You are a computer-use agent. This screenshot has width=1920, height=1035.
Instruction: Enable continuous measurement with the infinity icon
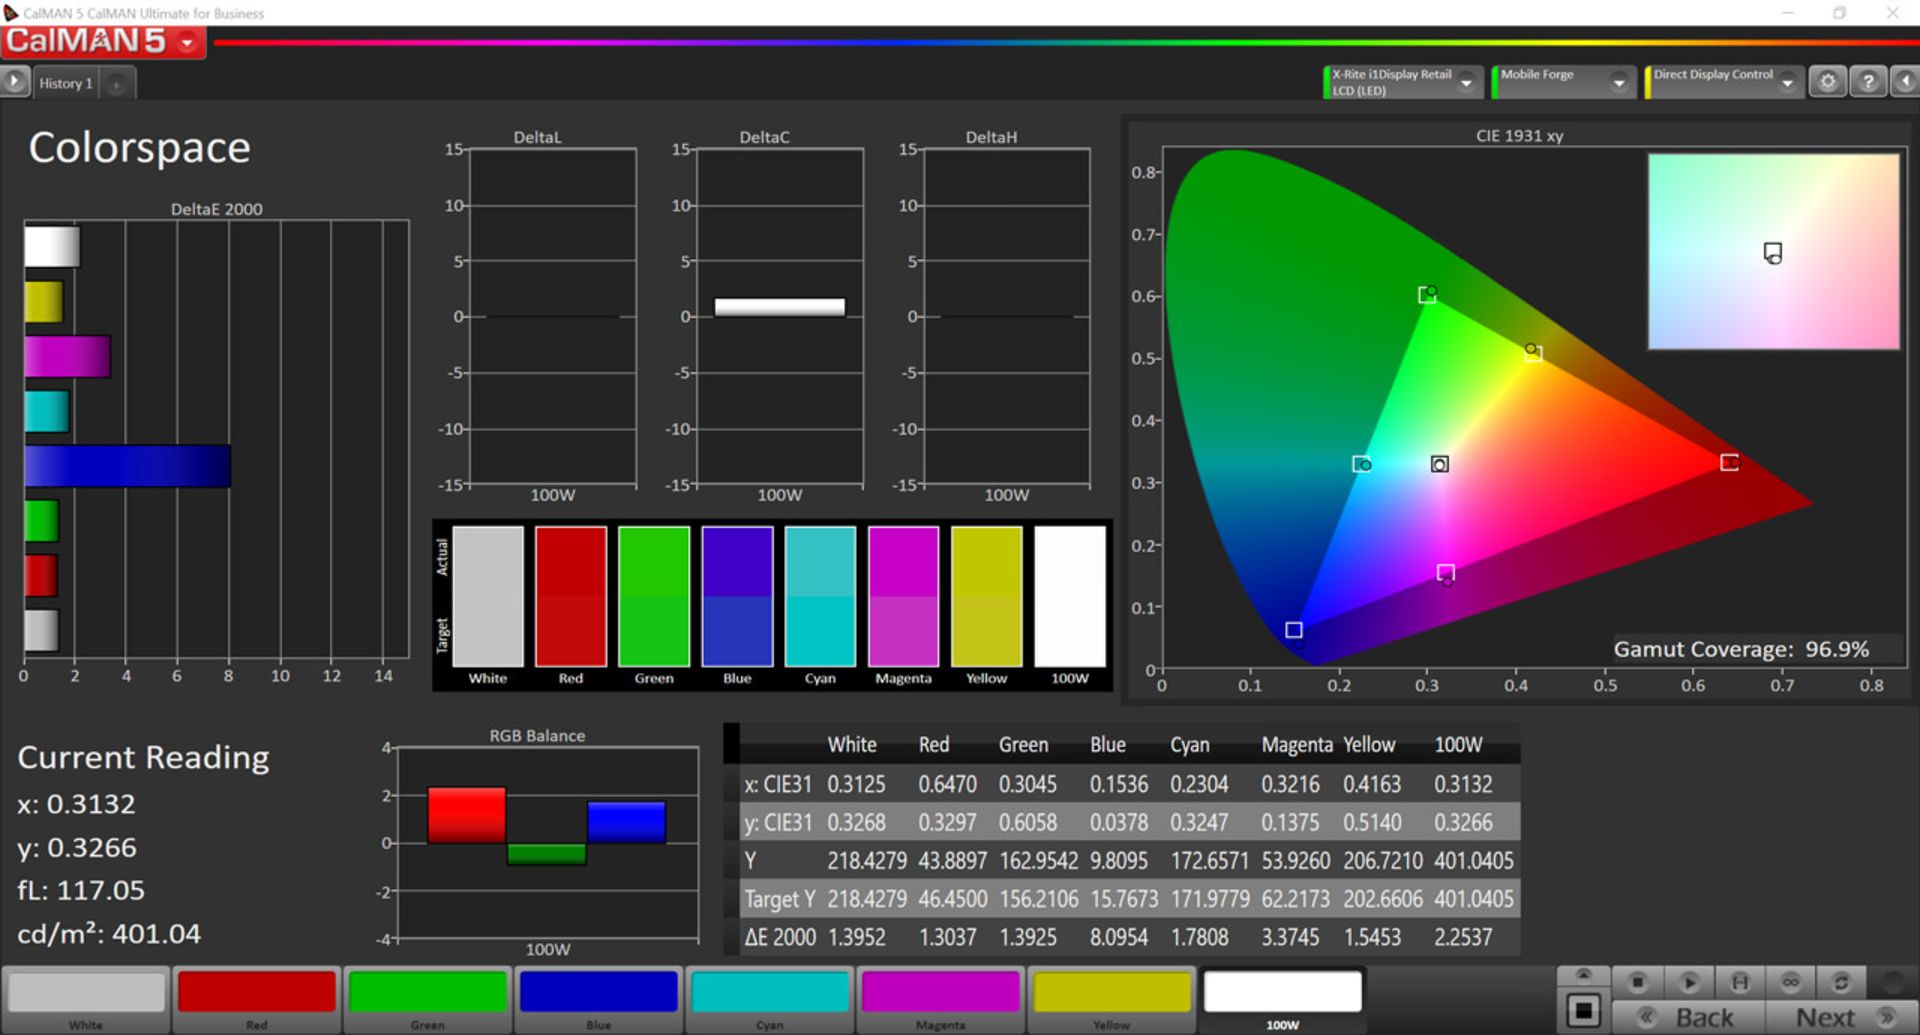pos(1791,982)
